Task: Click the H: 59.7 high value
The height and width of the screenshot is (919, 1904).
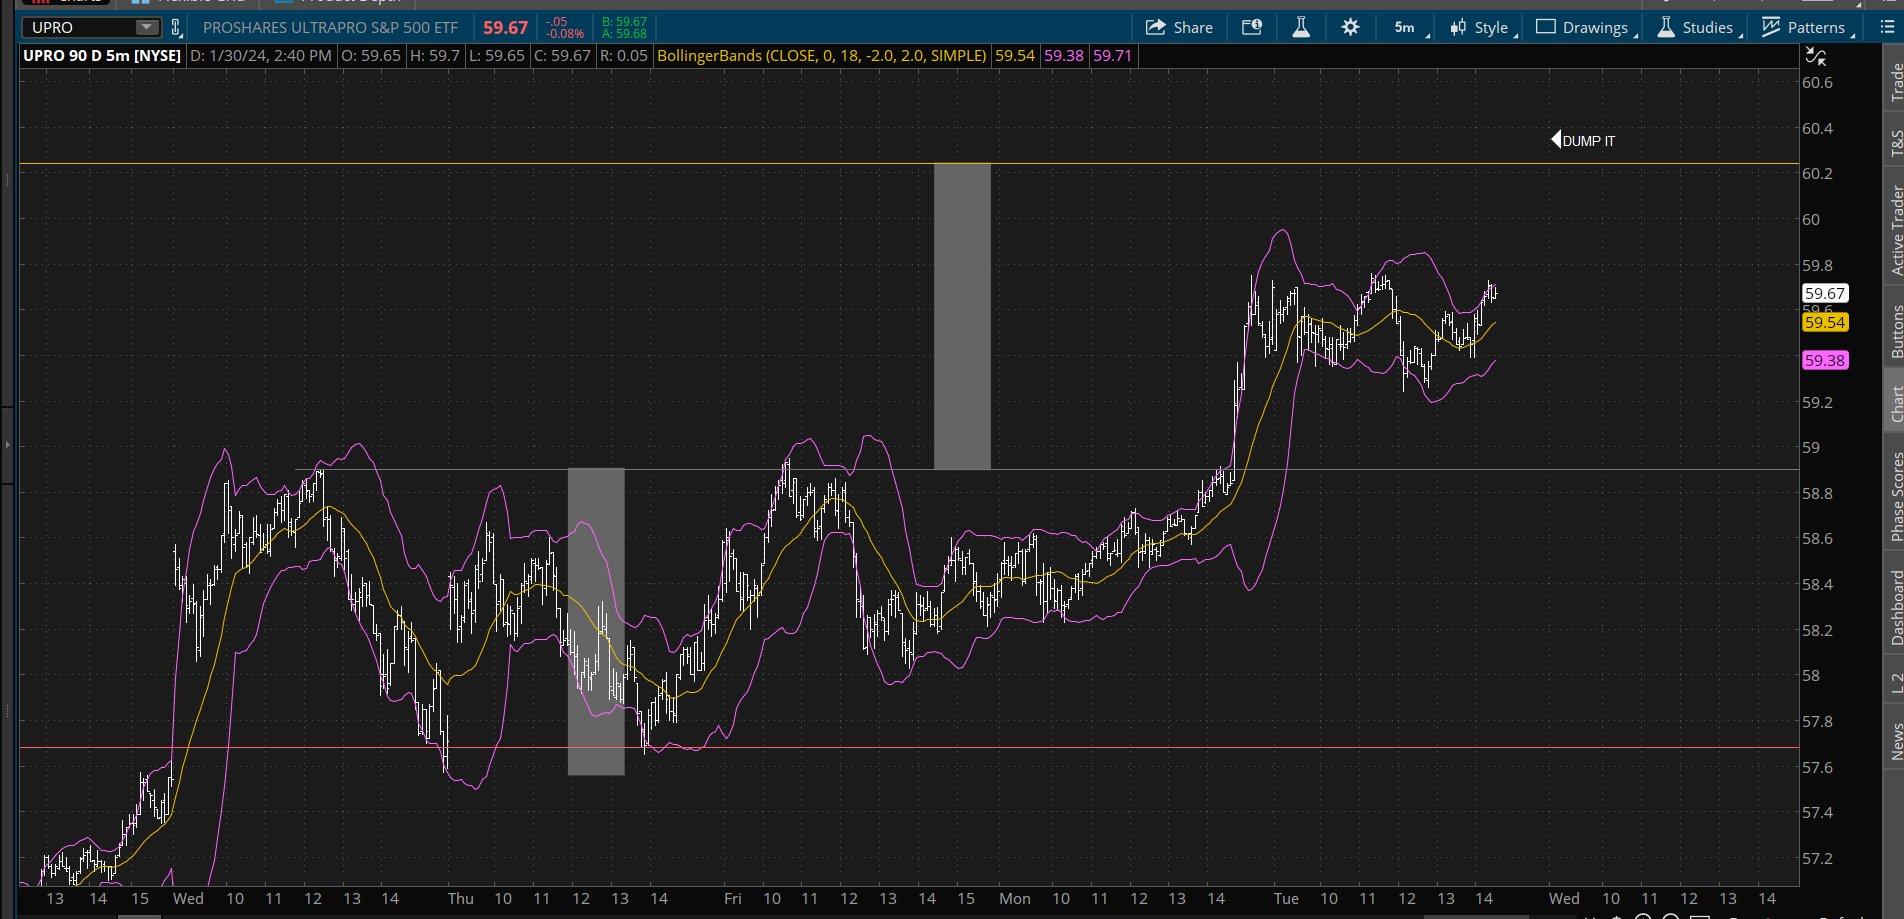Action: pyautogui.click(x=435, y=56)
